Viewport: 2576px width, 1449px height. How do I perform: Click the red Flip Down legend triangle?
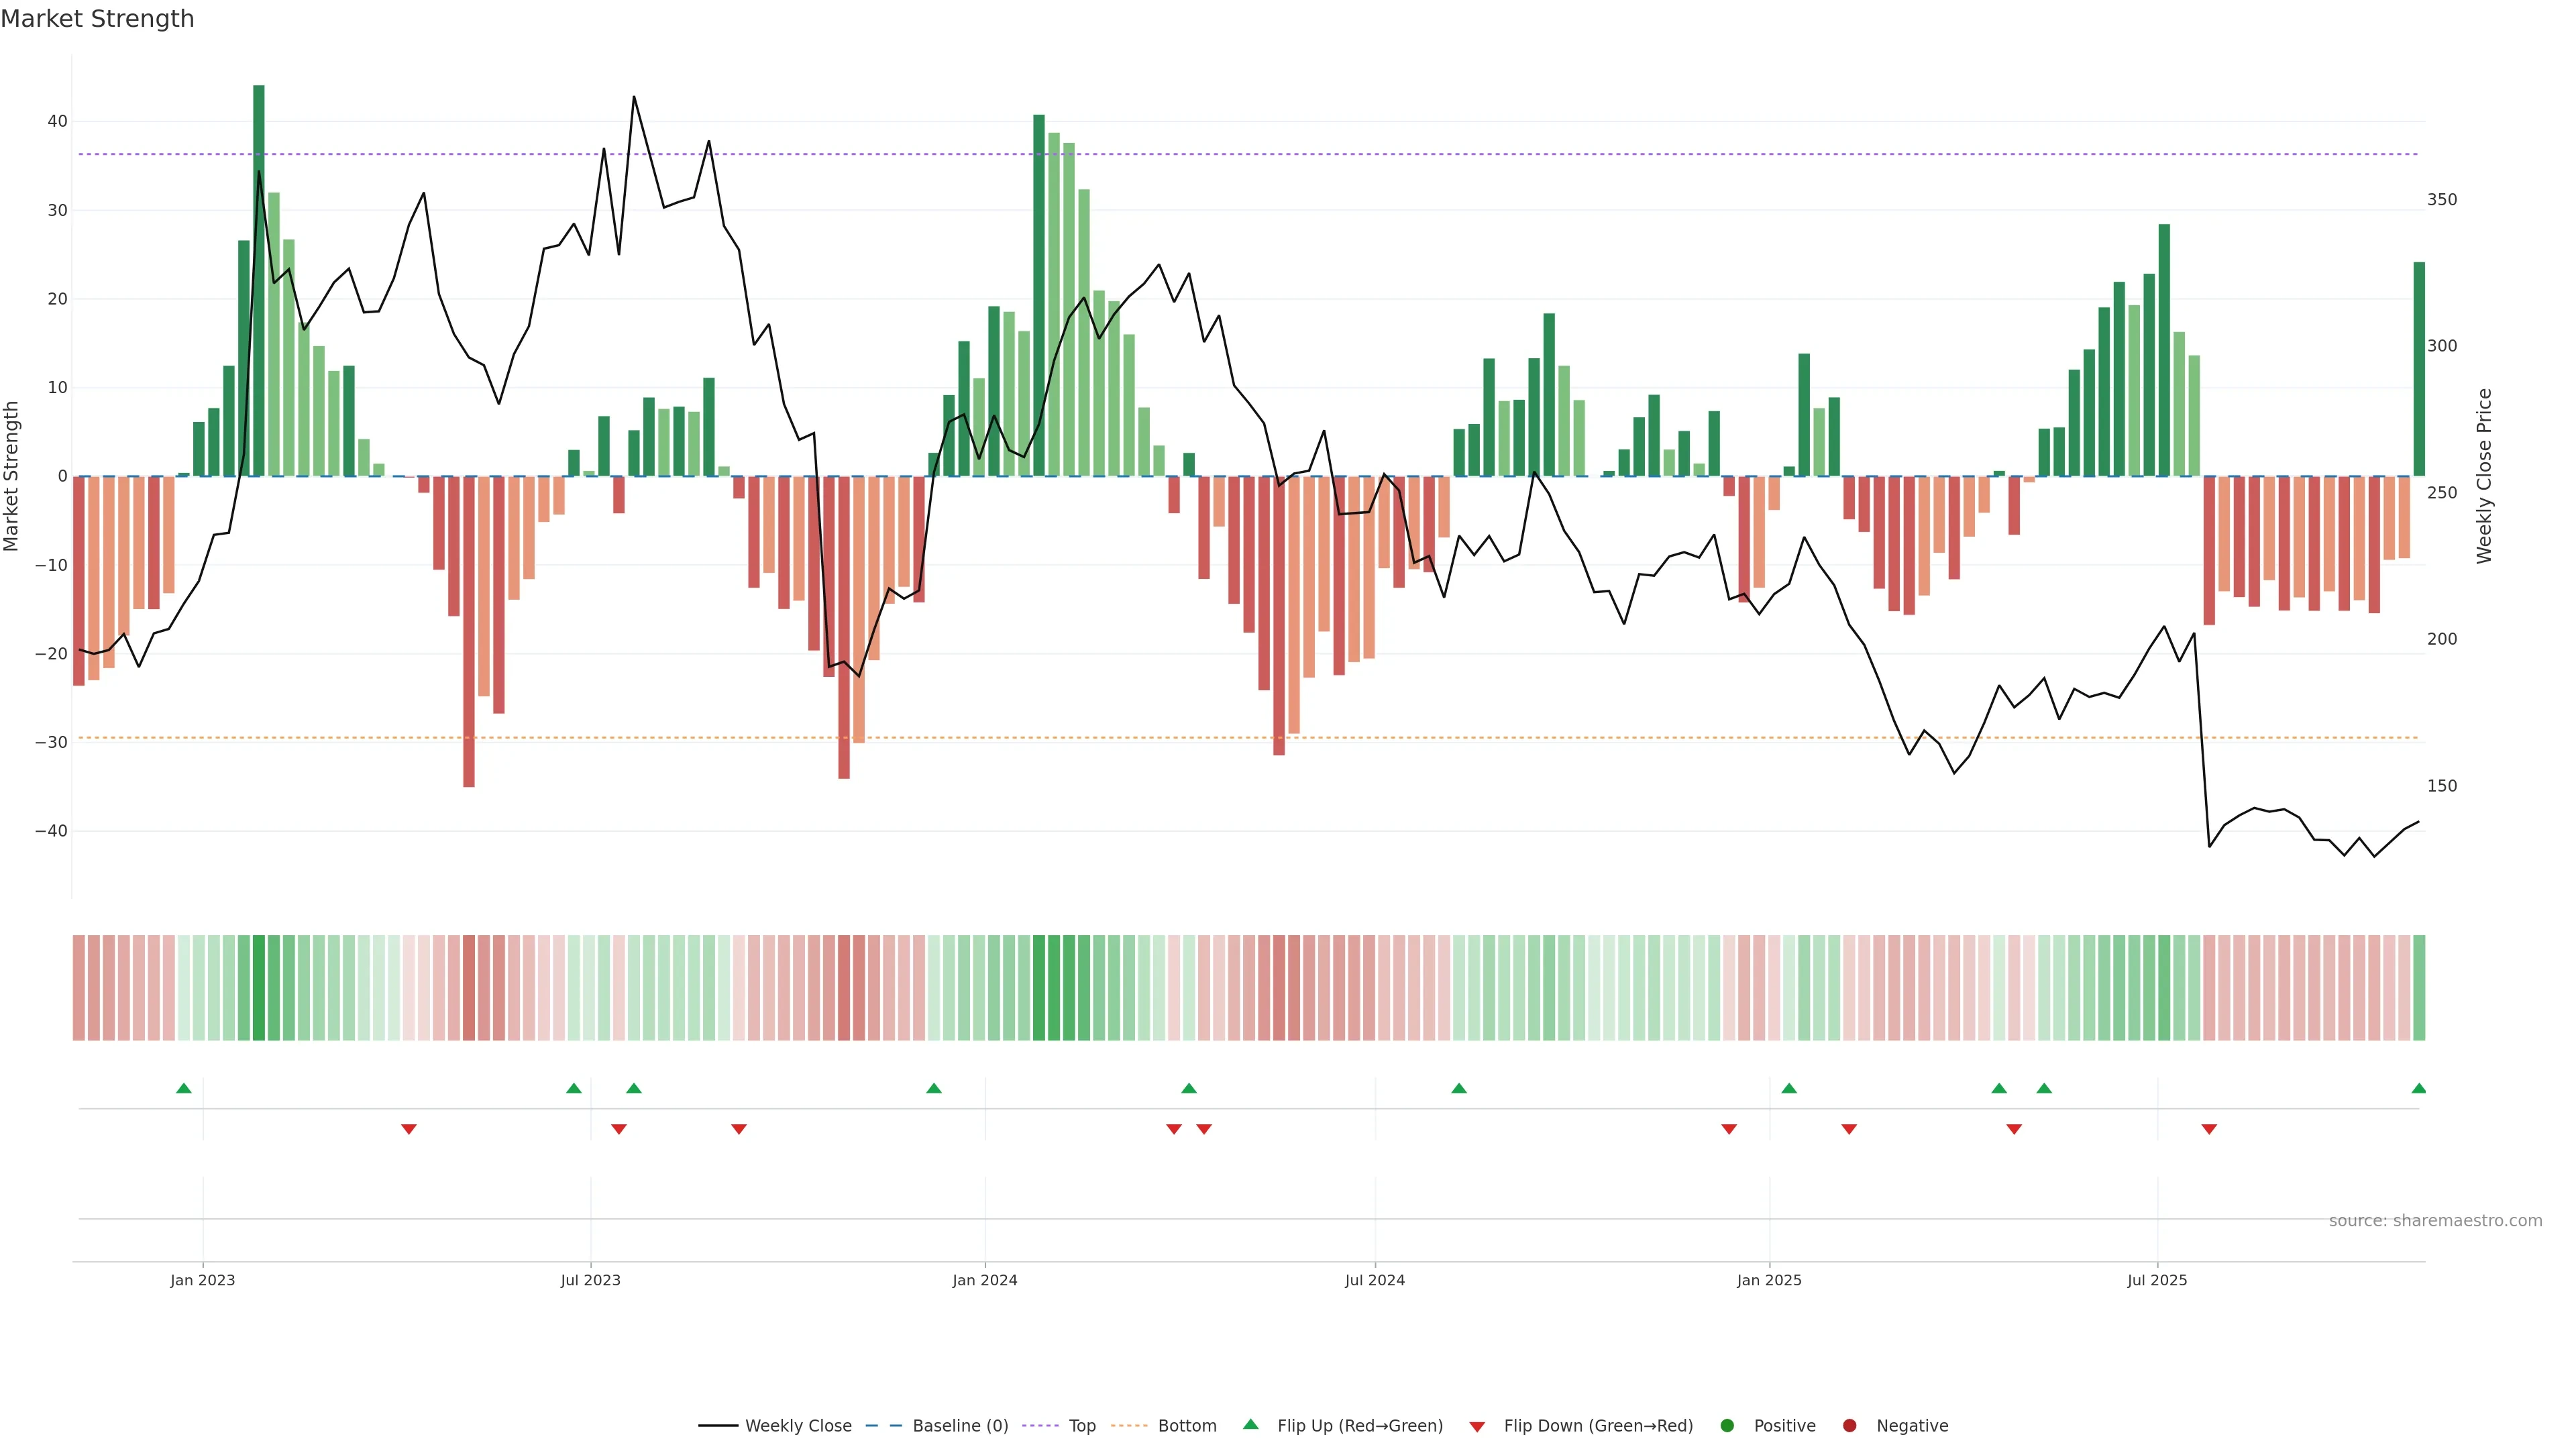[1477, 1426]
